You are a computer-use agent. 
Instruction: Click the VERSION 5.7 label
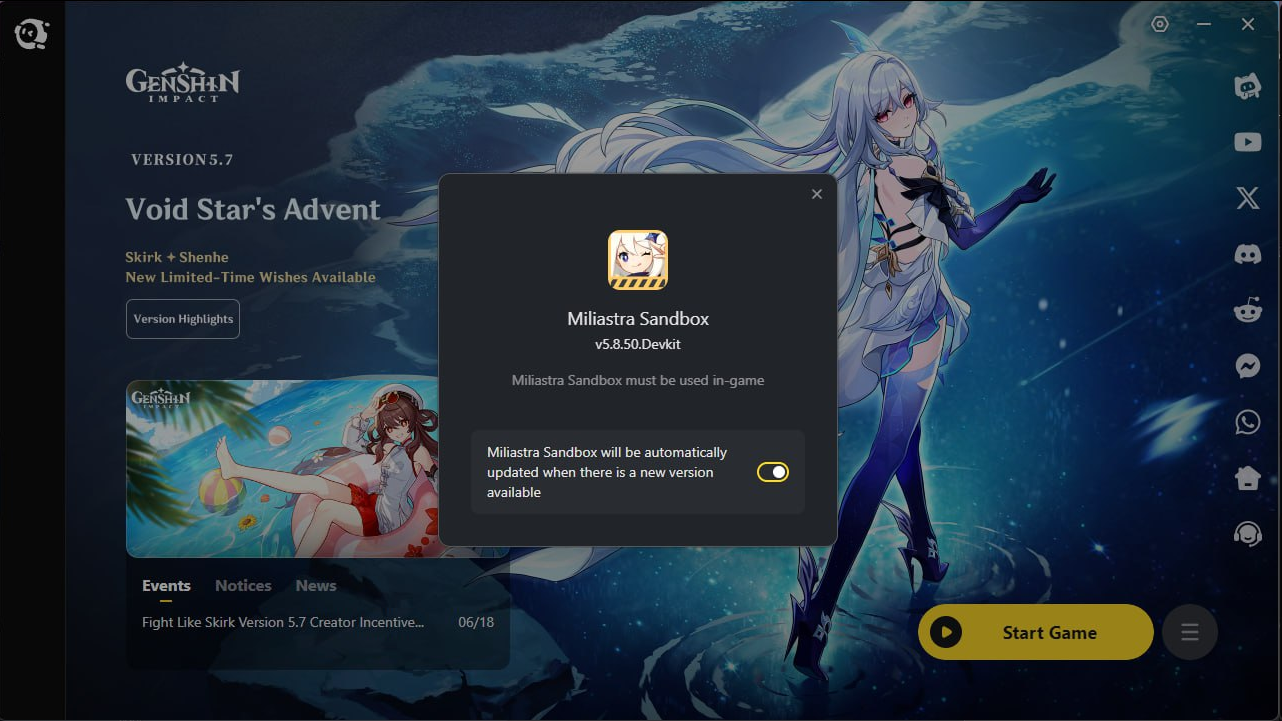point(182,159)
